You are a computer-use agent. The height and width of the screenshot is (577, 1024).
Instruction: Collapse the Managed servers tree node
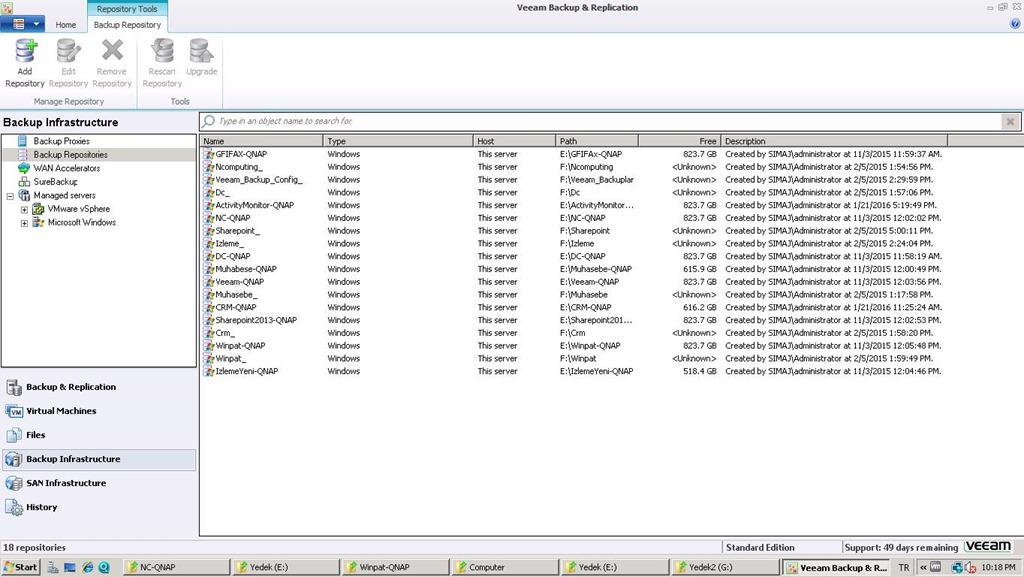(x=10, y=196)
